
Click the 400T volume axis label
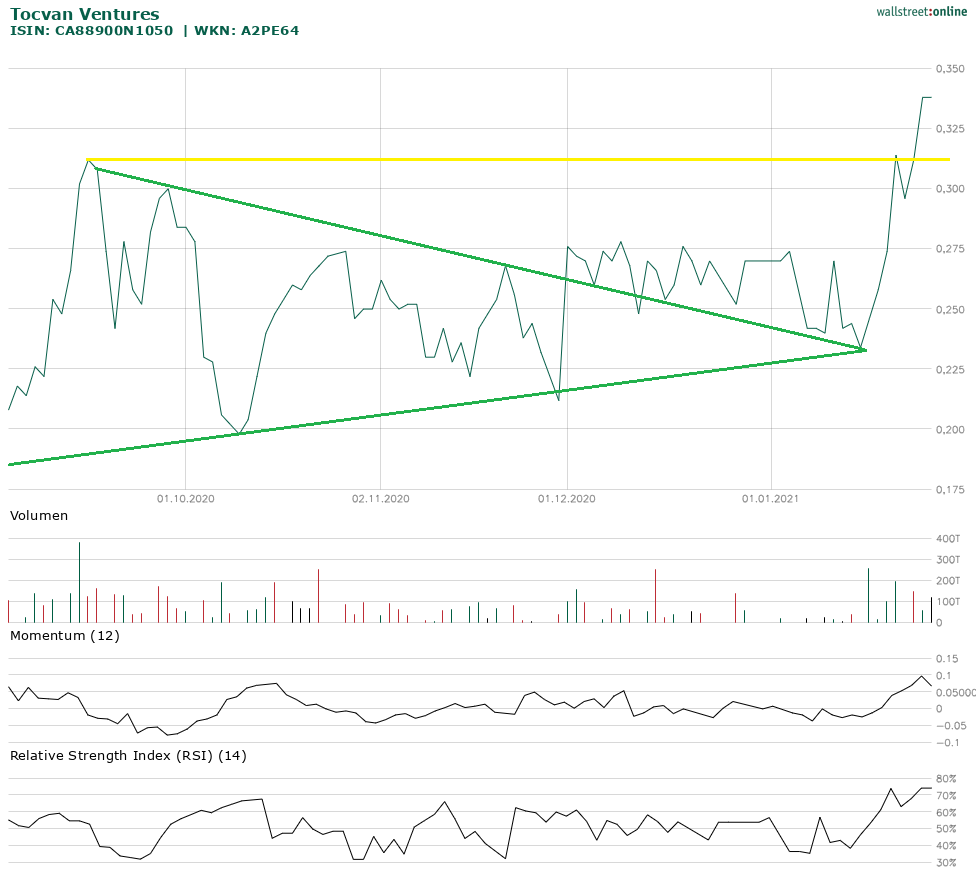pos(948,538)
